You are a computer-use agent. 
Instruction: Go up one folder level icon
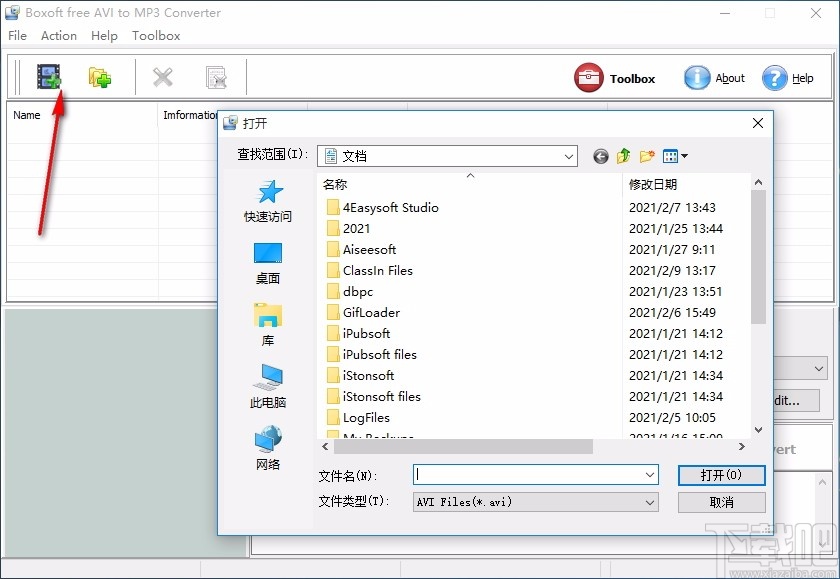click(622, 156)
